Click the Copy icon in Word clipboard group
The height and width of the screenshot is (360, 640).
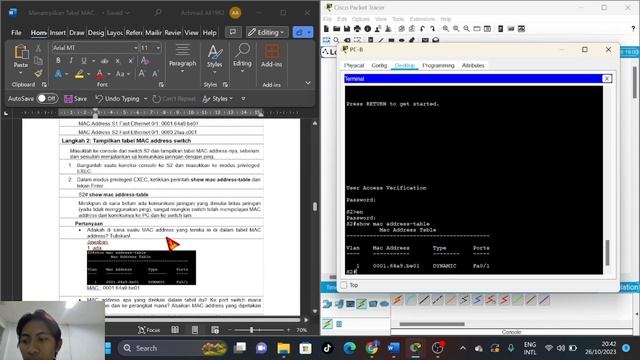point(38,61)
